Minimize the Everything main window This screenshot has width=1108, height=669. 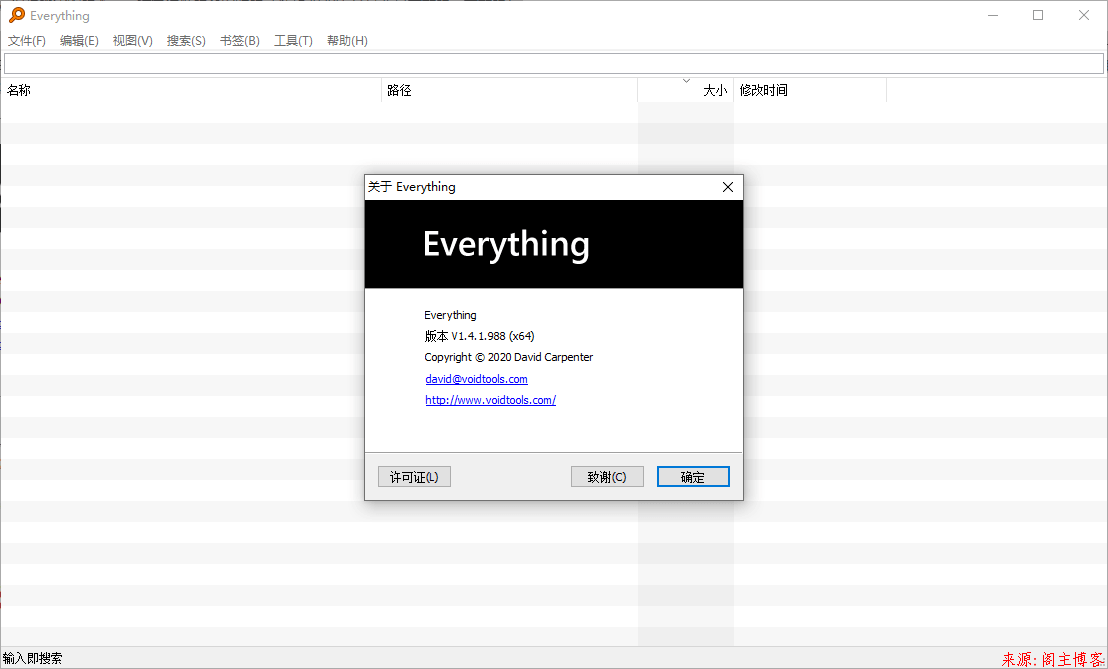tap(993, 16)
